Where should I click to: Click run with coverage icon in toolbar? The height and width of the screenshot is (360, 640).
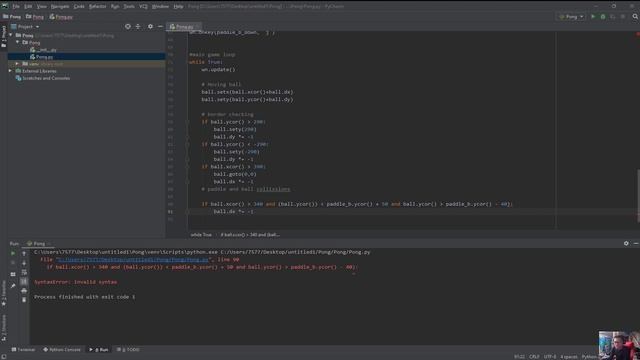point(613,17)
